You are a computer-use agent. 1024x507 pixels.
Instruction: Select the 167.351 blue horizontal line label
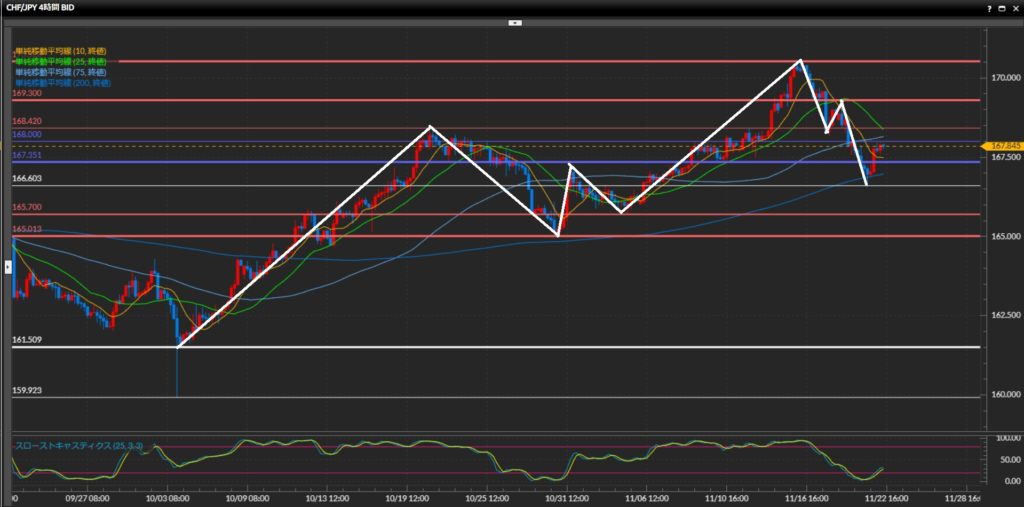[27, 156]
